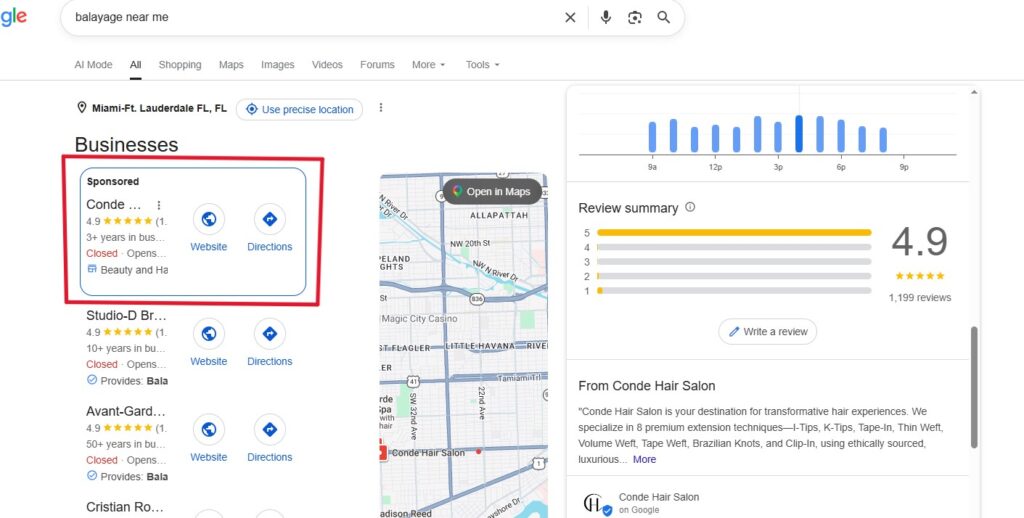The image size is (1024, 518).
Task: Click panel scroll-up arrow
Action: pos(974,93)
